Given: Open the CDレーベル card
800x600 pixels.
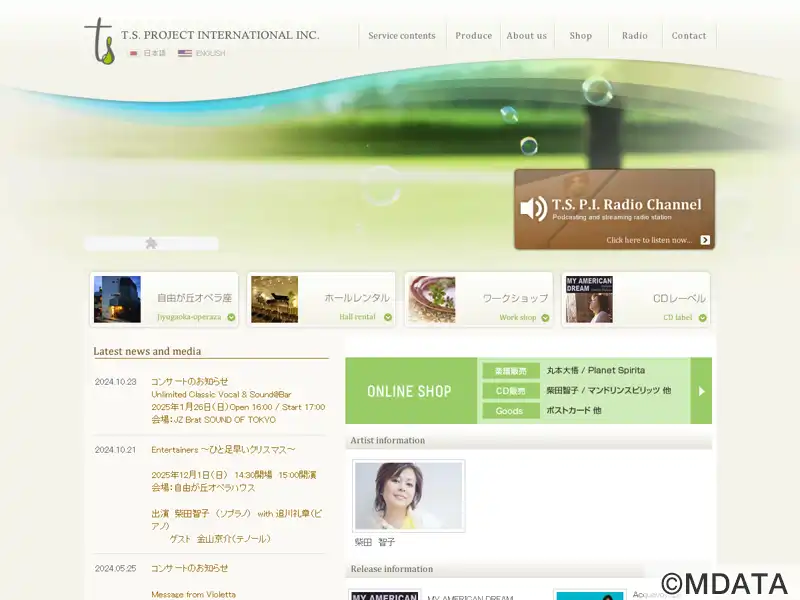Looking at the screenshot, I should [636, 299].
